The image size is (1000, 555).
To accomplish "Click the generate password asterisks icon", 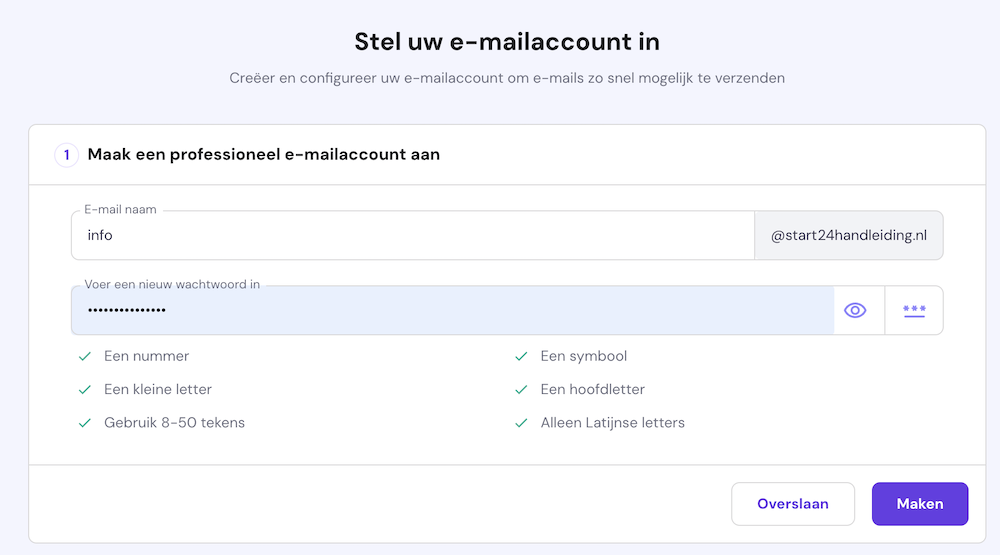I will point(914,310).
